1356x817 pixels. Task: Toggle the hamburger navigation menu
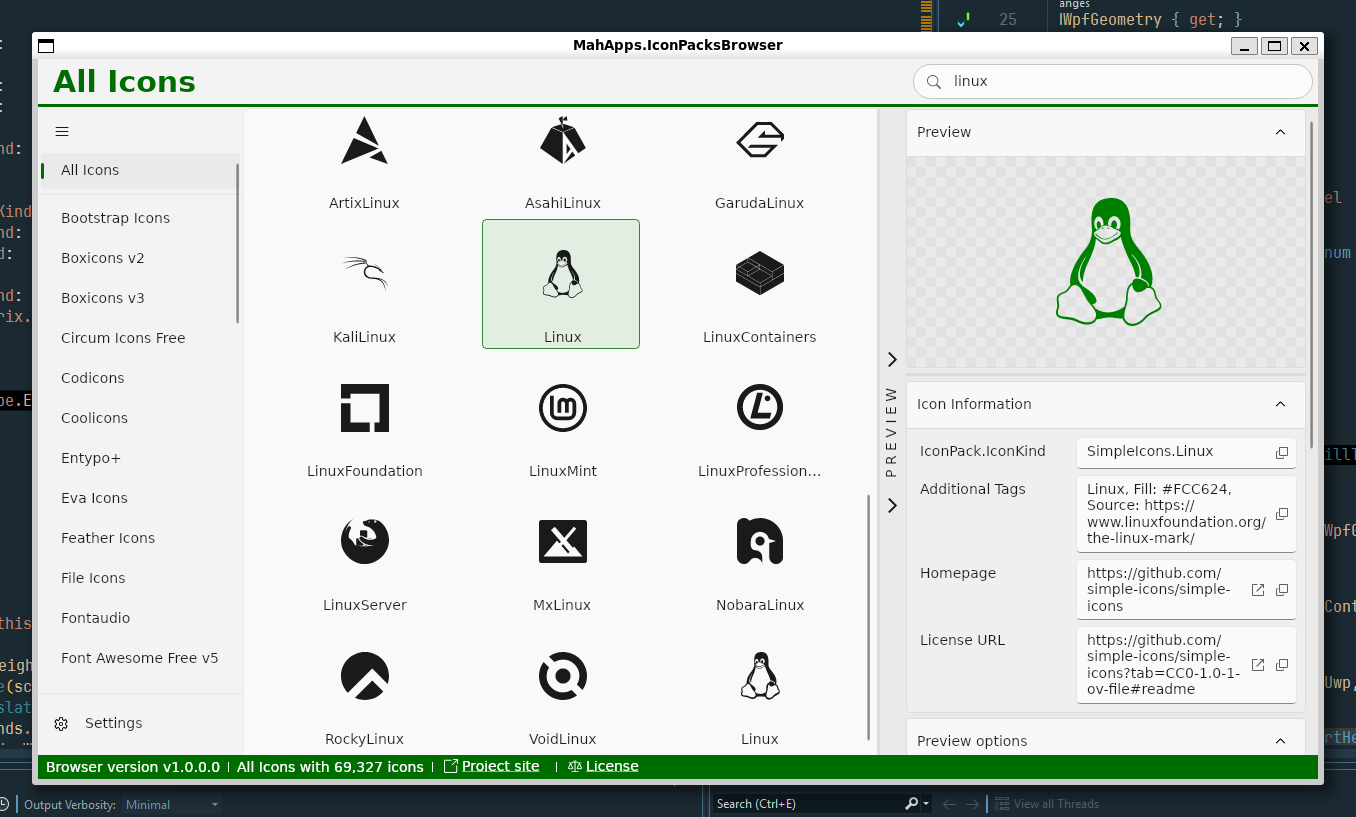[62, 132]
